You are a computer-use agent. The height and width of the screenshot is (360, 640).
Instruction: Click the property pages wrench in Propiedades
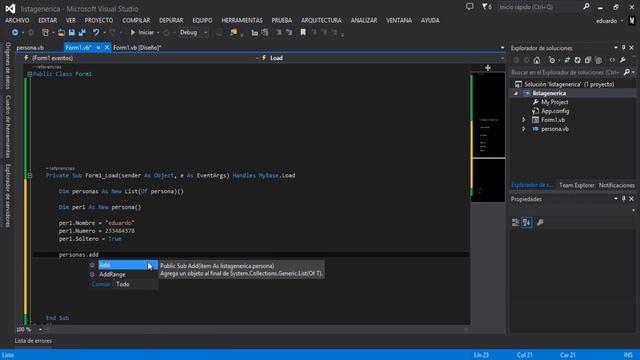click(540, 222)
